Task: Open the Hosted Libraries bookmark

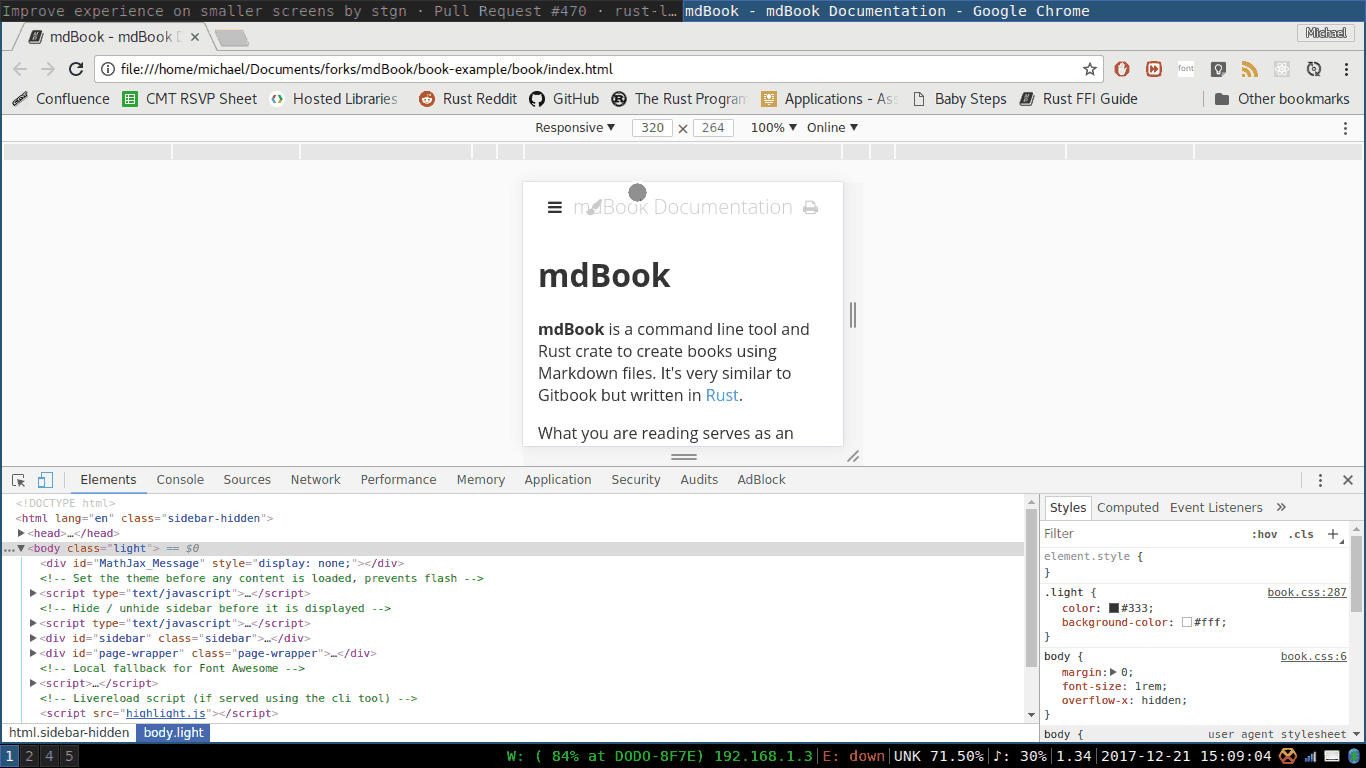Action: (333, 99)
